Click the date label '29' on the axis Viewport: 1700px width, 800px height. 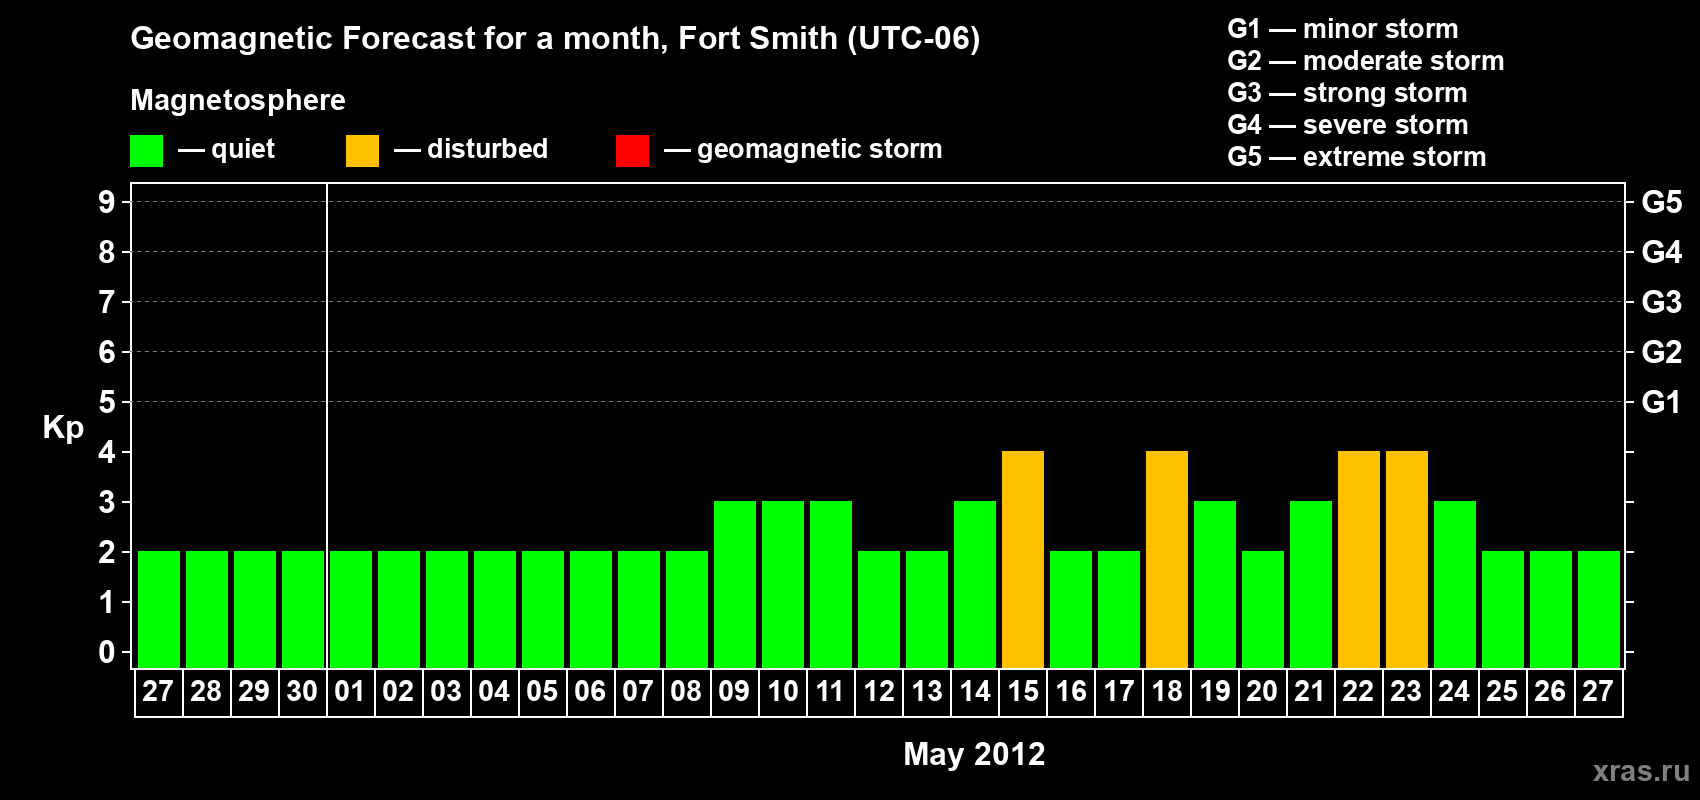254,692
